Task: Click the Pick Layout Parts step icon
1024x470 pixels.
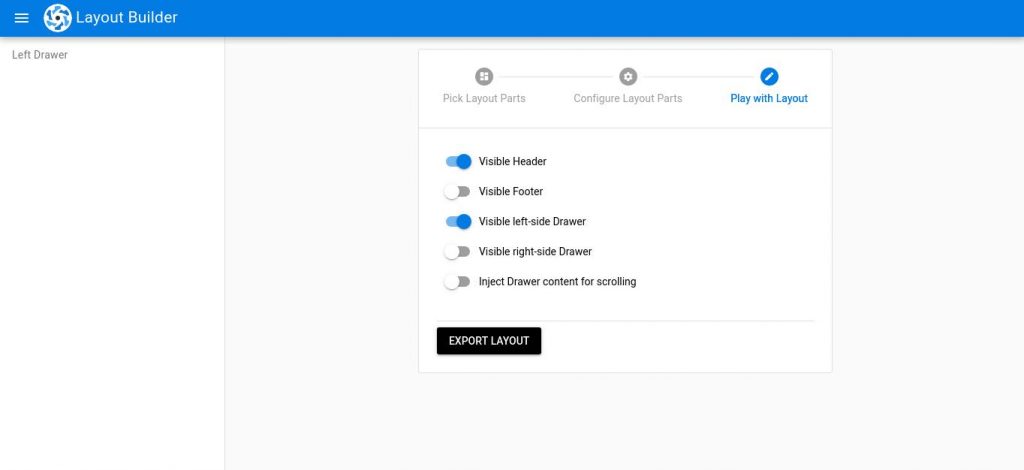Action: [484, 77]
